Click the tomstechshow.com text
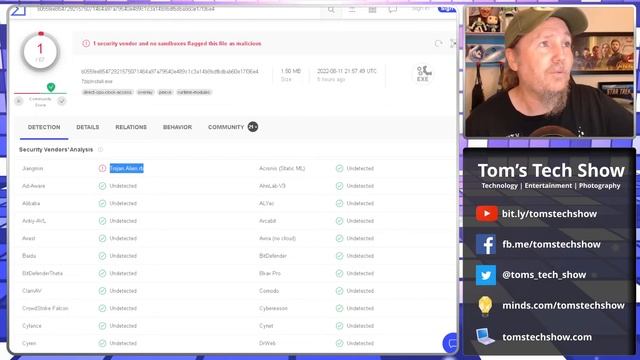 click(547, 337)
